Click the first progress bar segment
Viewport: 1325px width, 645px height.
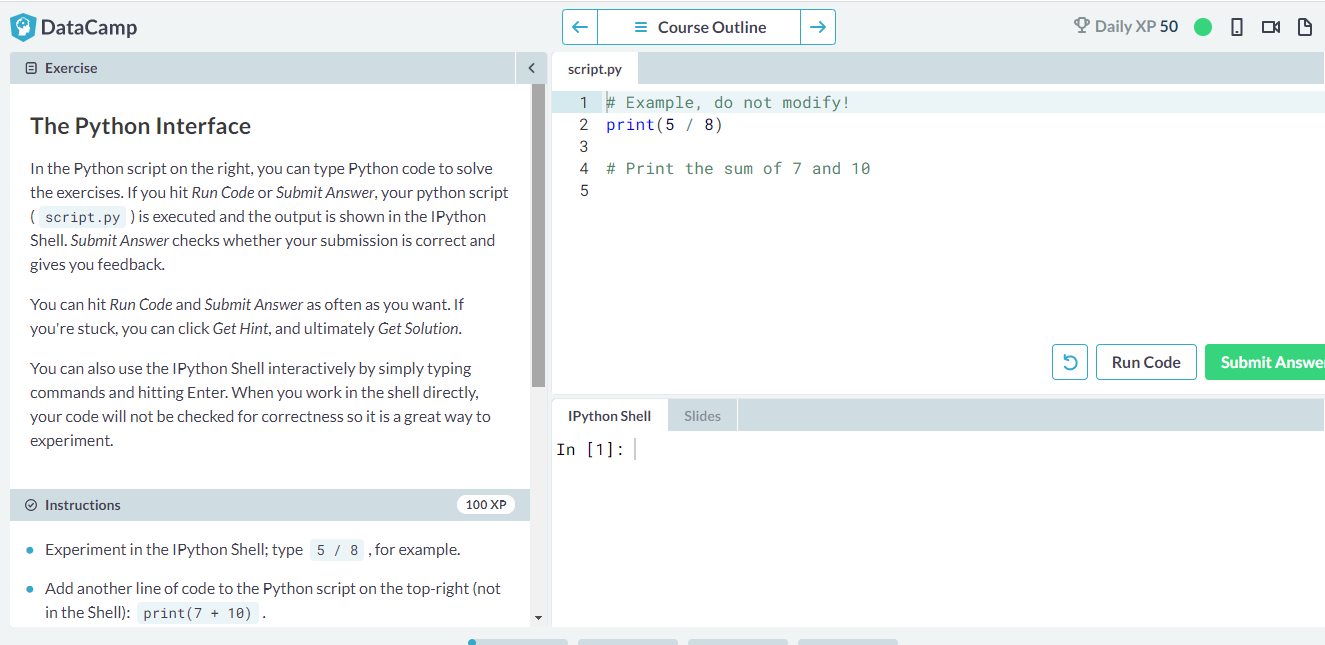pos(517,642)
